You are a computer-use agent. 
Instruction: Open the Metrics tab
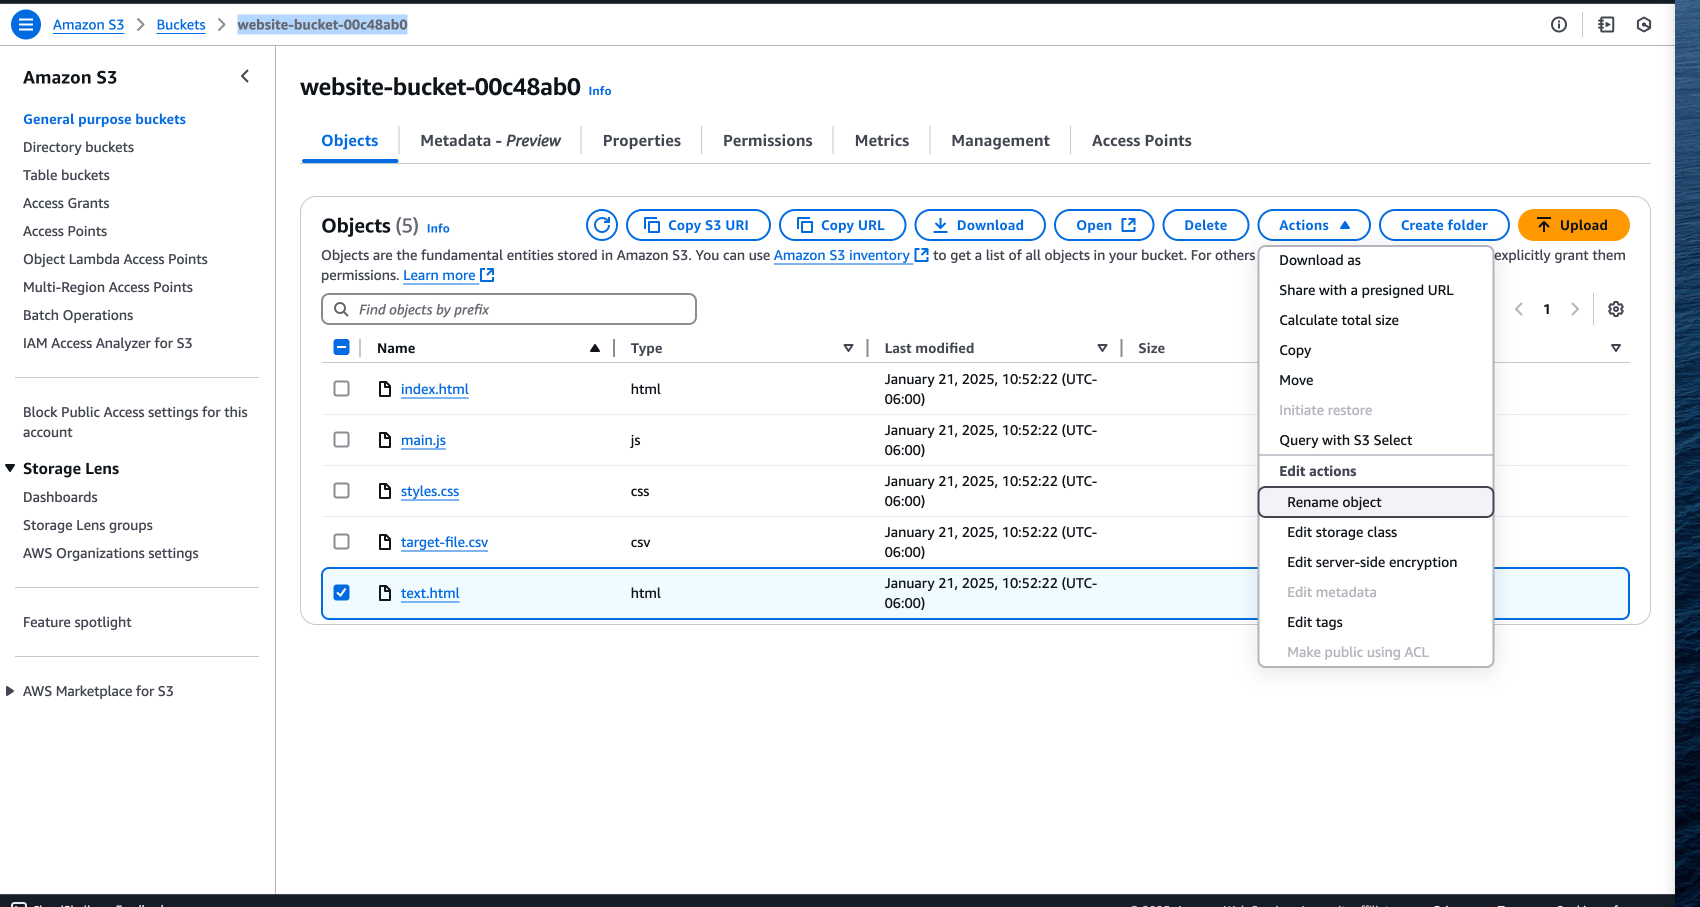[x=882, y=141]
